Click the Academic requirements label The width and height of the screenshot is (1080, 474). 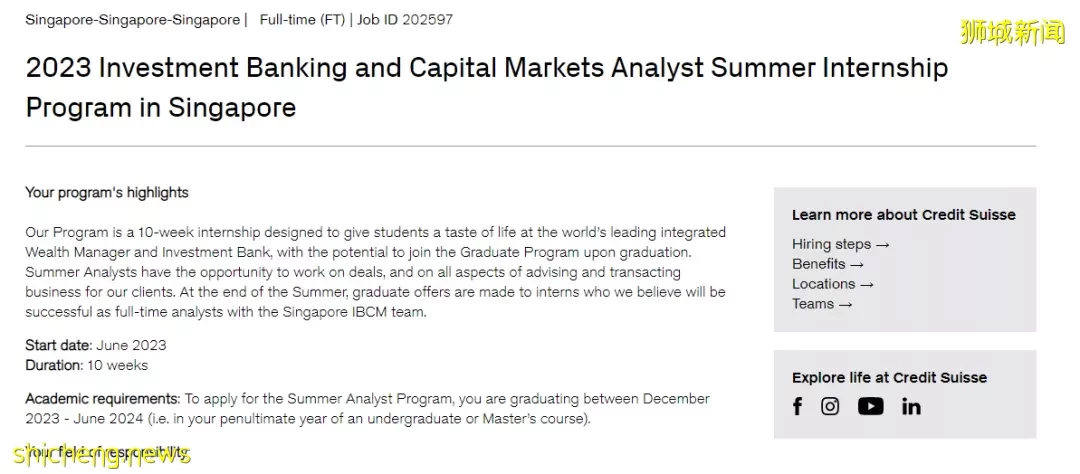(103, 398)
